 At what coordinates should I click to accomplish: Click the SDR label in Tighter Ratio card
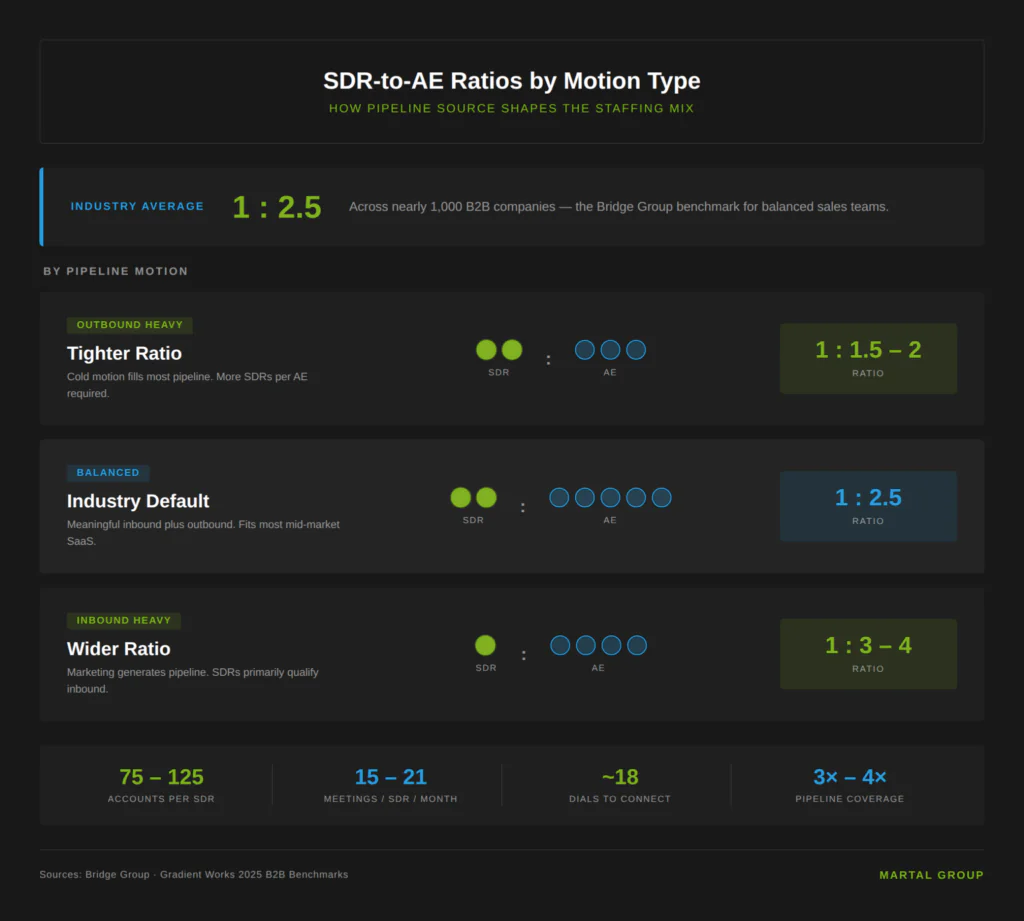coord(498,372)
